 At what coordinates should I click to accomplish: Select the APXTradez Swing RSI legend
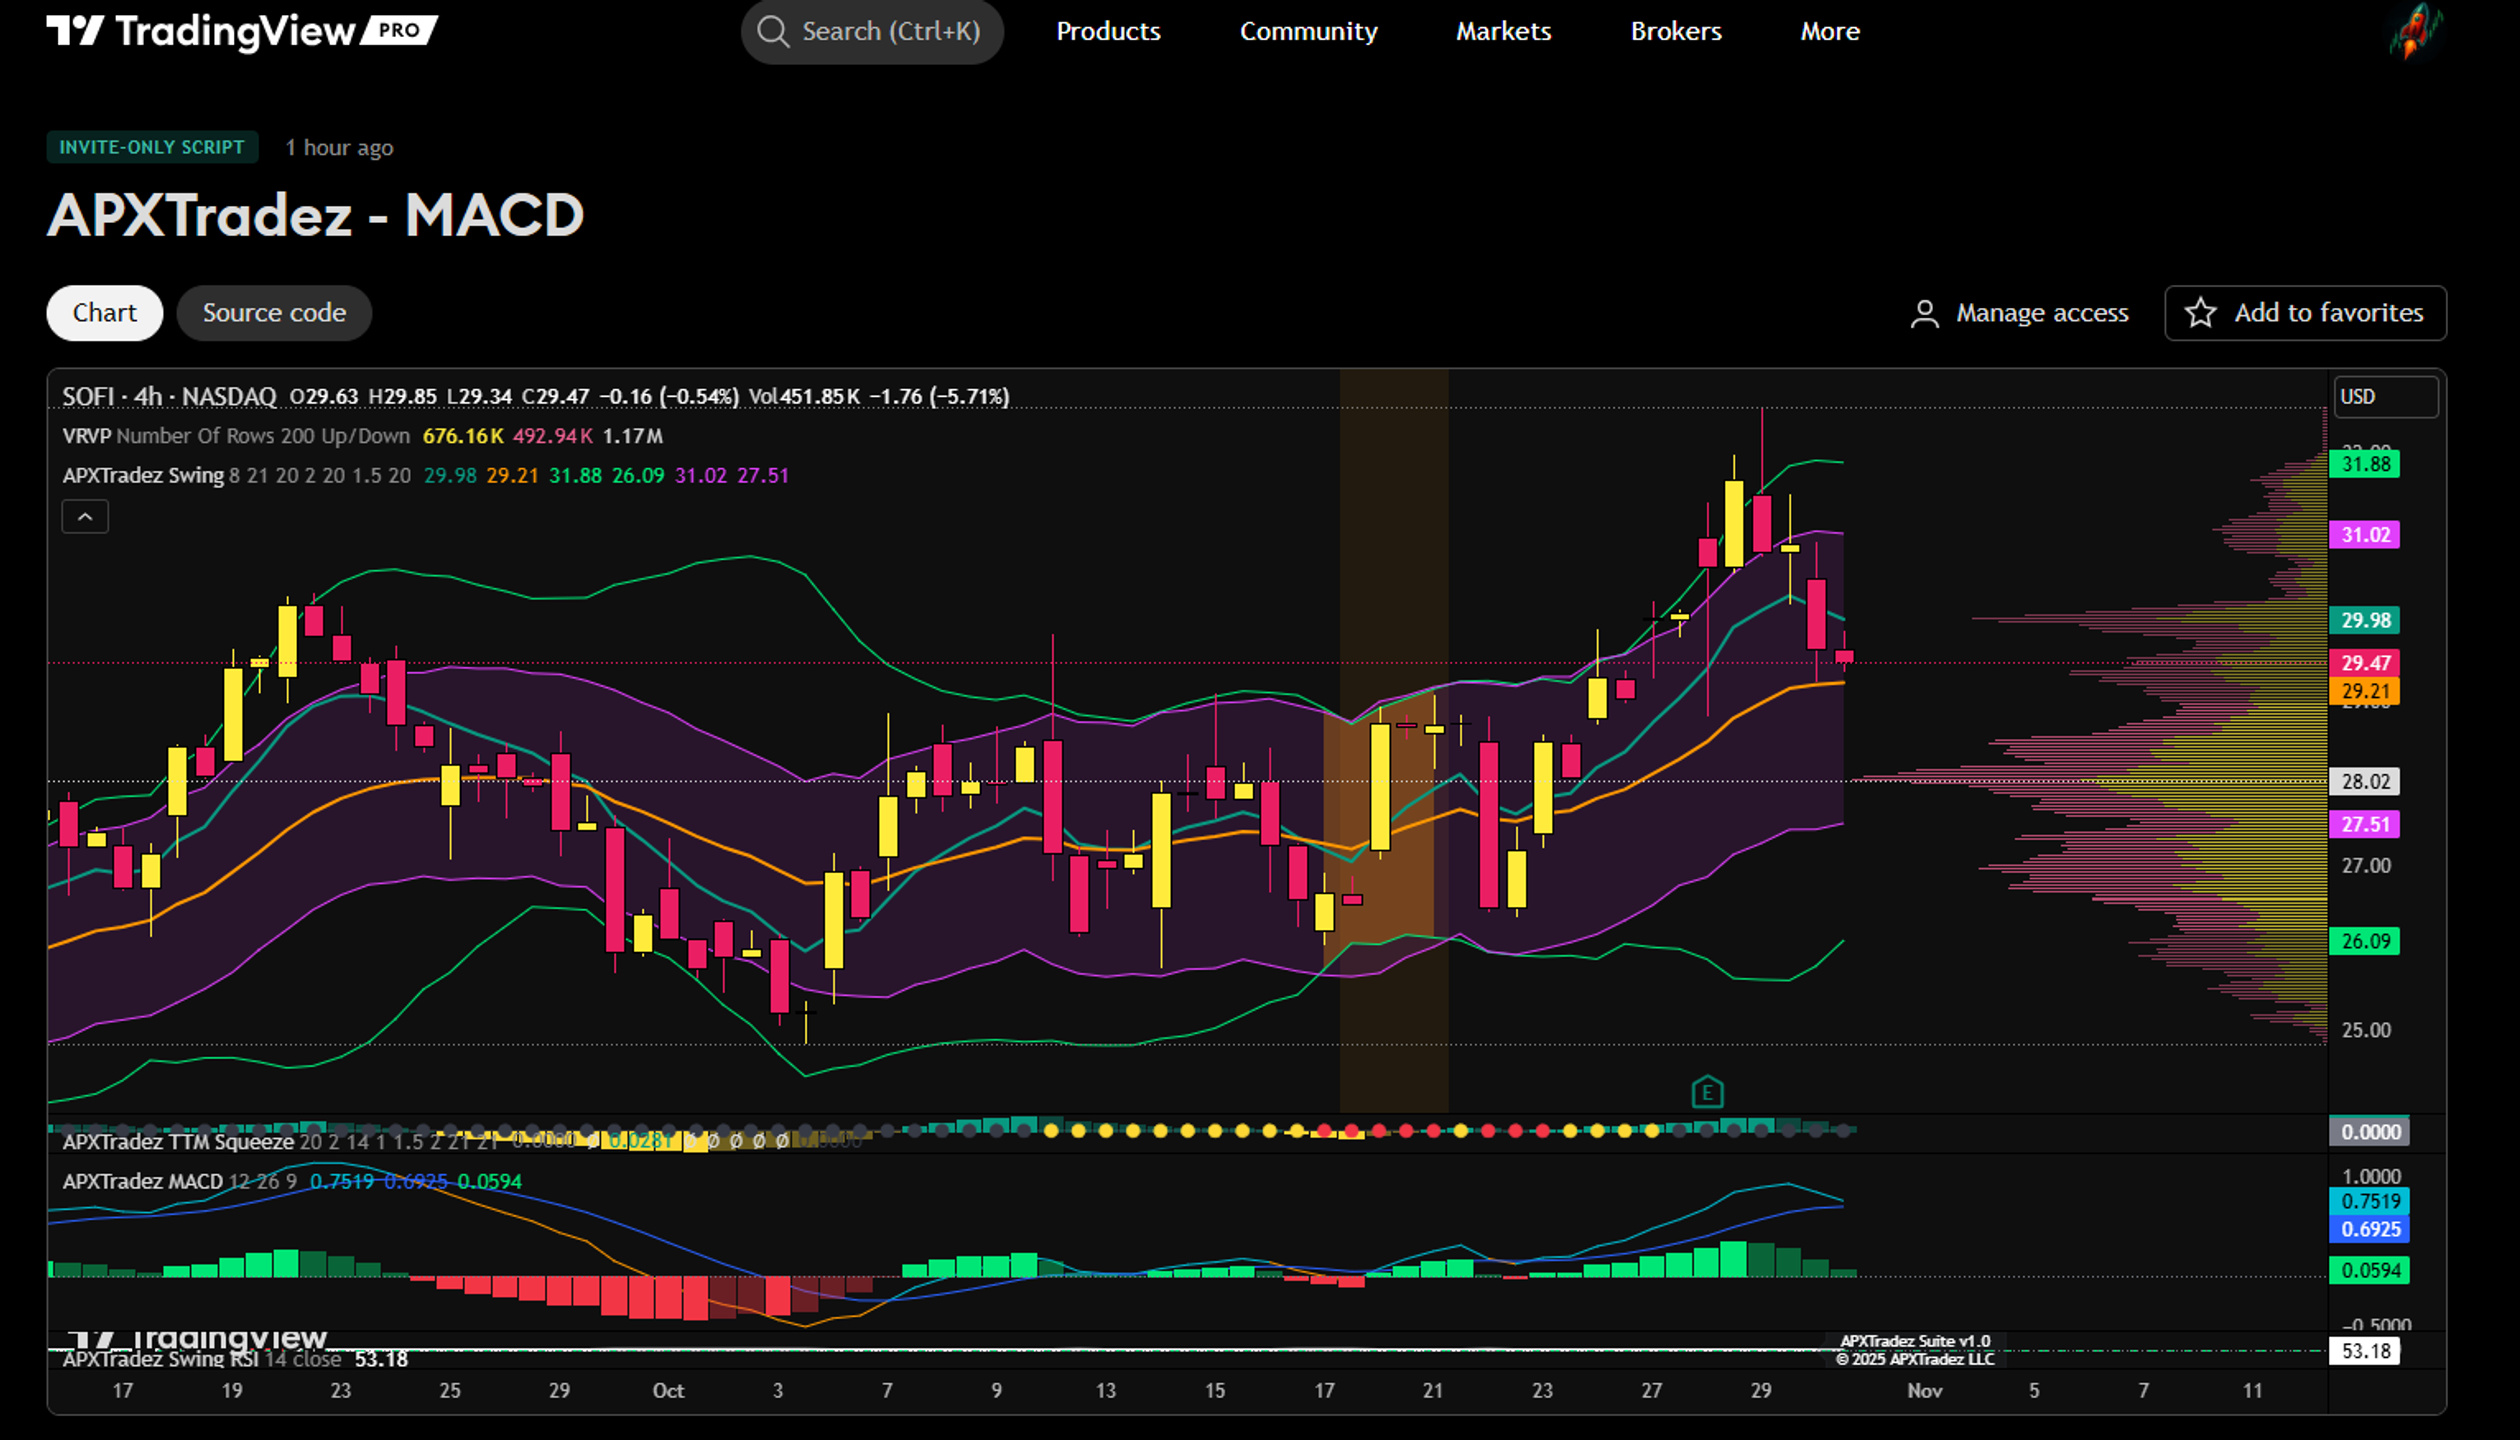pyautogui.click(x=160, y=1359)
